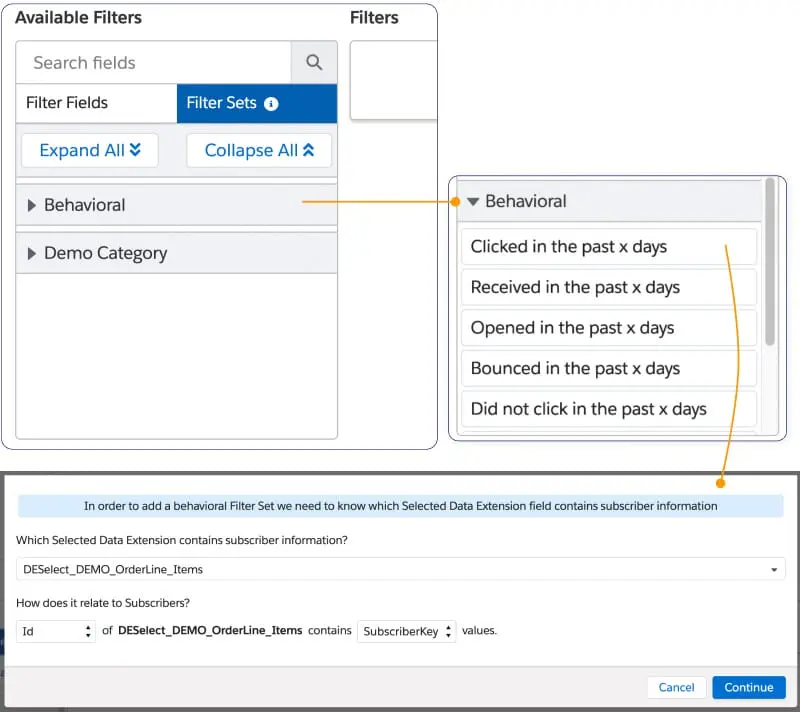Click the Collapse All button
Image resolution: width=800 pixels, height=712 pixels.
(259, 151)
